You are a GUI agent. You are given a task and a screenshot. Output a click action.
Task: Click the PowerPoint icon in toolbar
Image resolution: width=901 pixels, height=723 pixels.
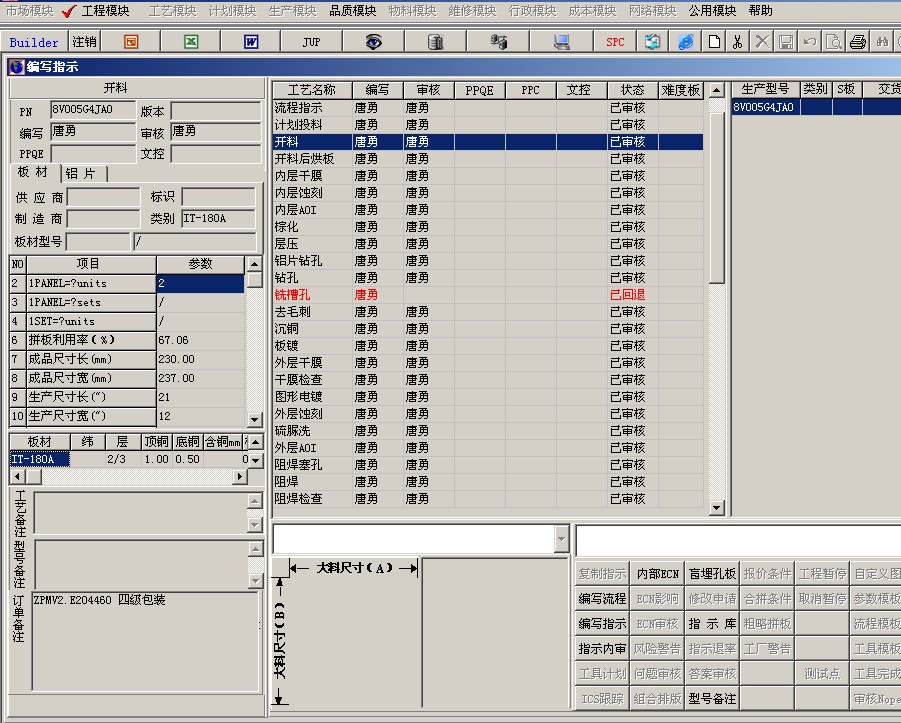[x=131, y=42]
